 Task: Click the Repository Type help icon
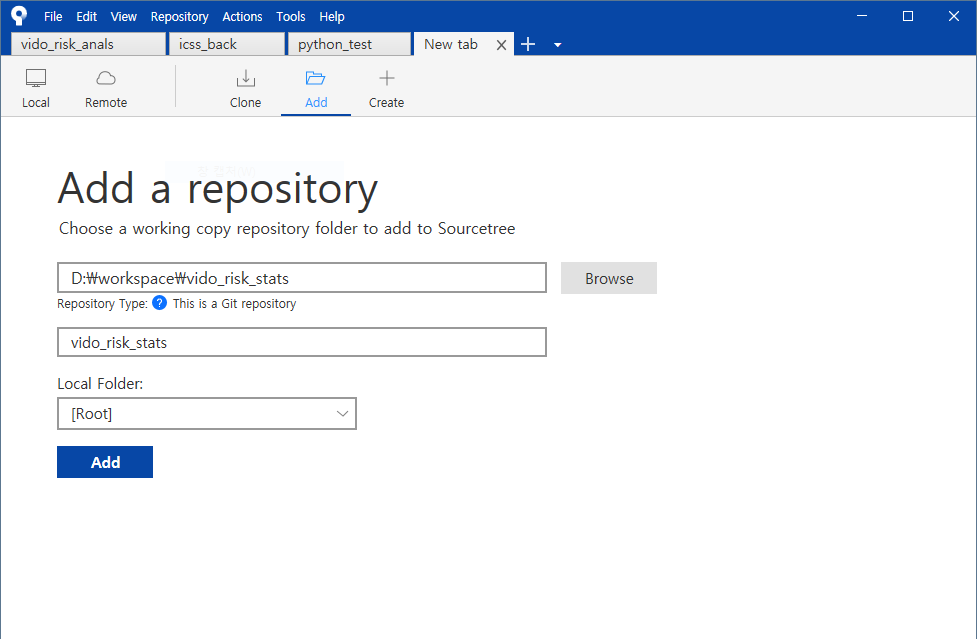click(x=160, y=303)
